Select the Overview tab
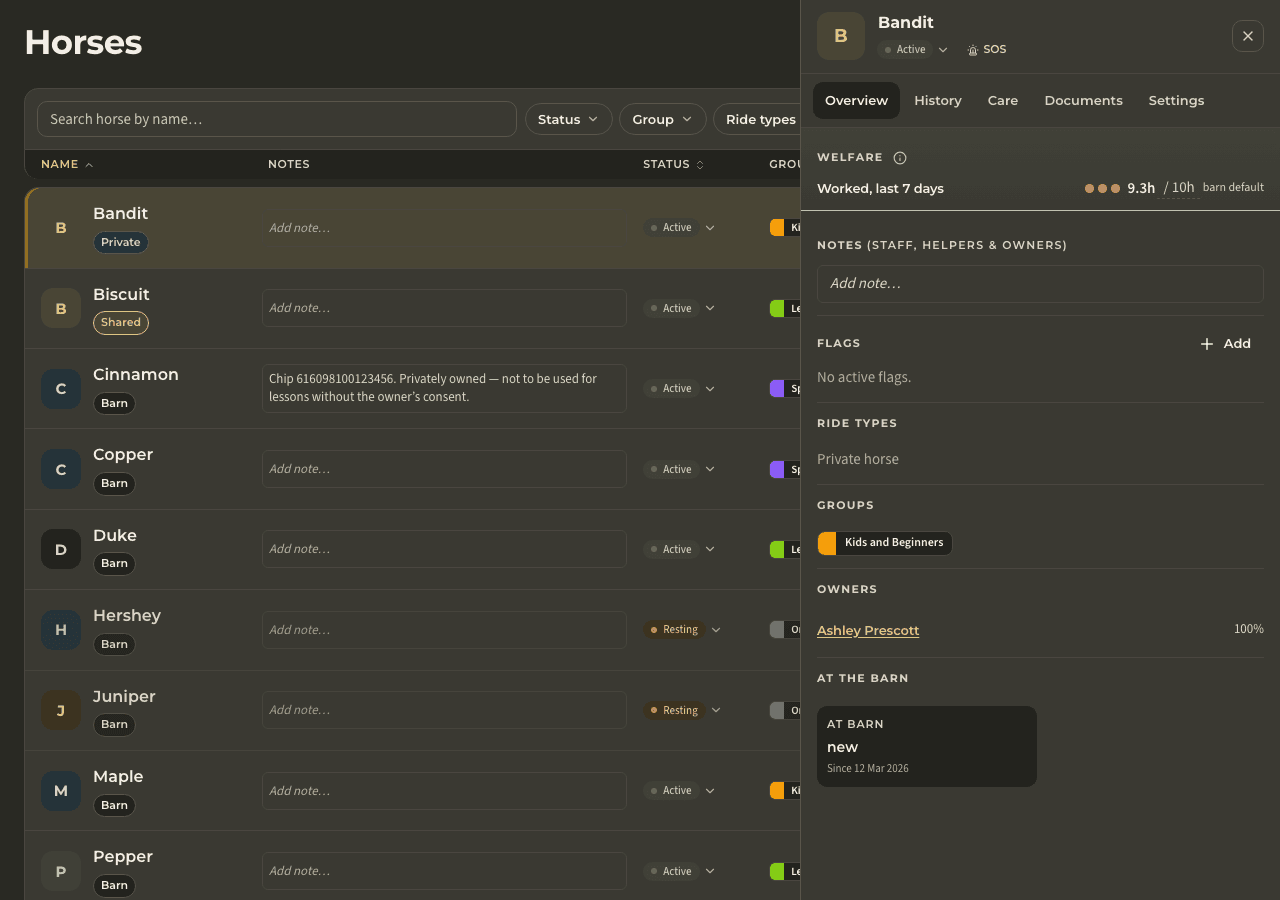1280x900 pixels. (x=856, y=100)
